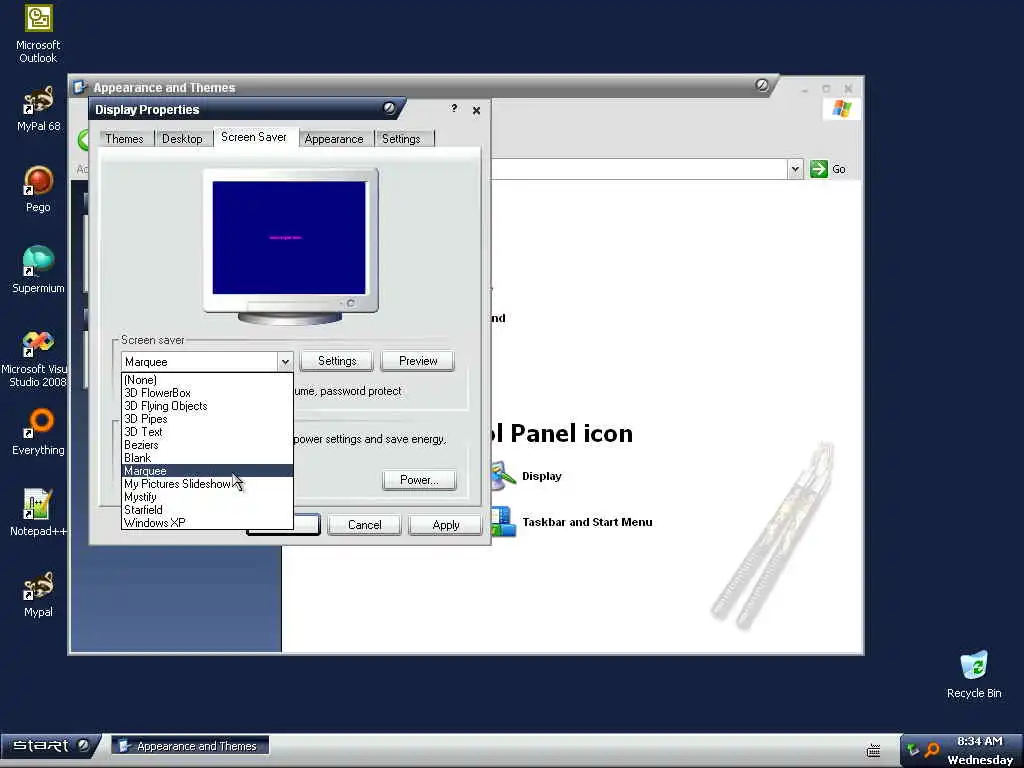The width and height of the screenshot is (1024, 768).
Task: Click the Display Properties help question mark
Action: (454, 108)
